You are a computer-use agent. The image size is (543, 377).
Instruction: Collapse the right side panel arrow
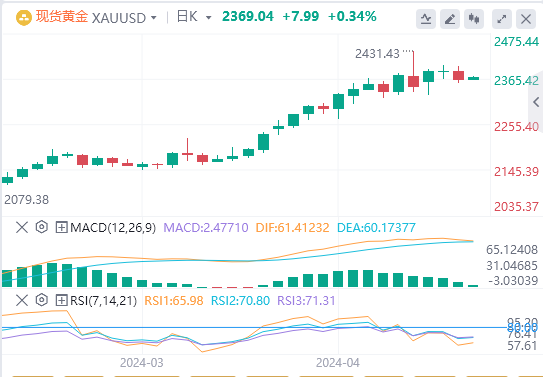(536, 102)
